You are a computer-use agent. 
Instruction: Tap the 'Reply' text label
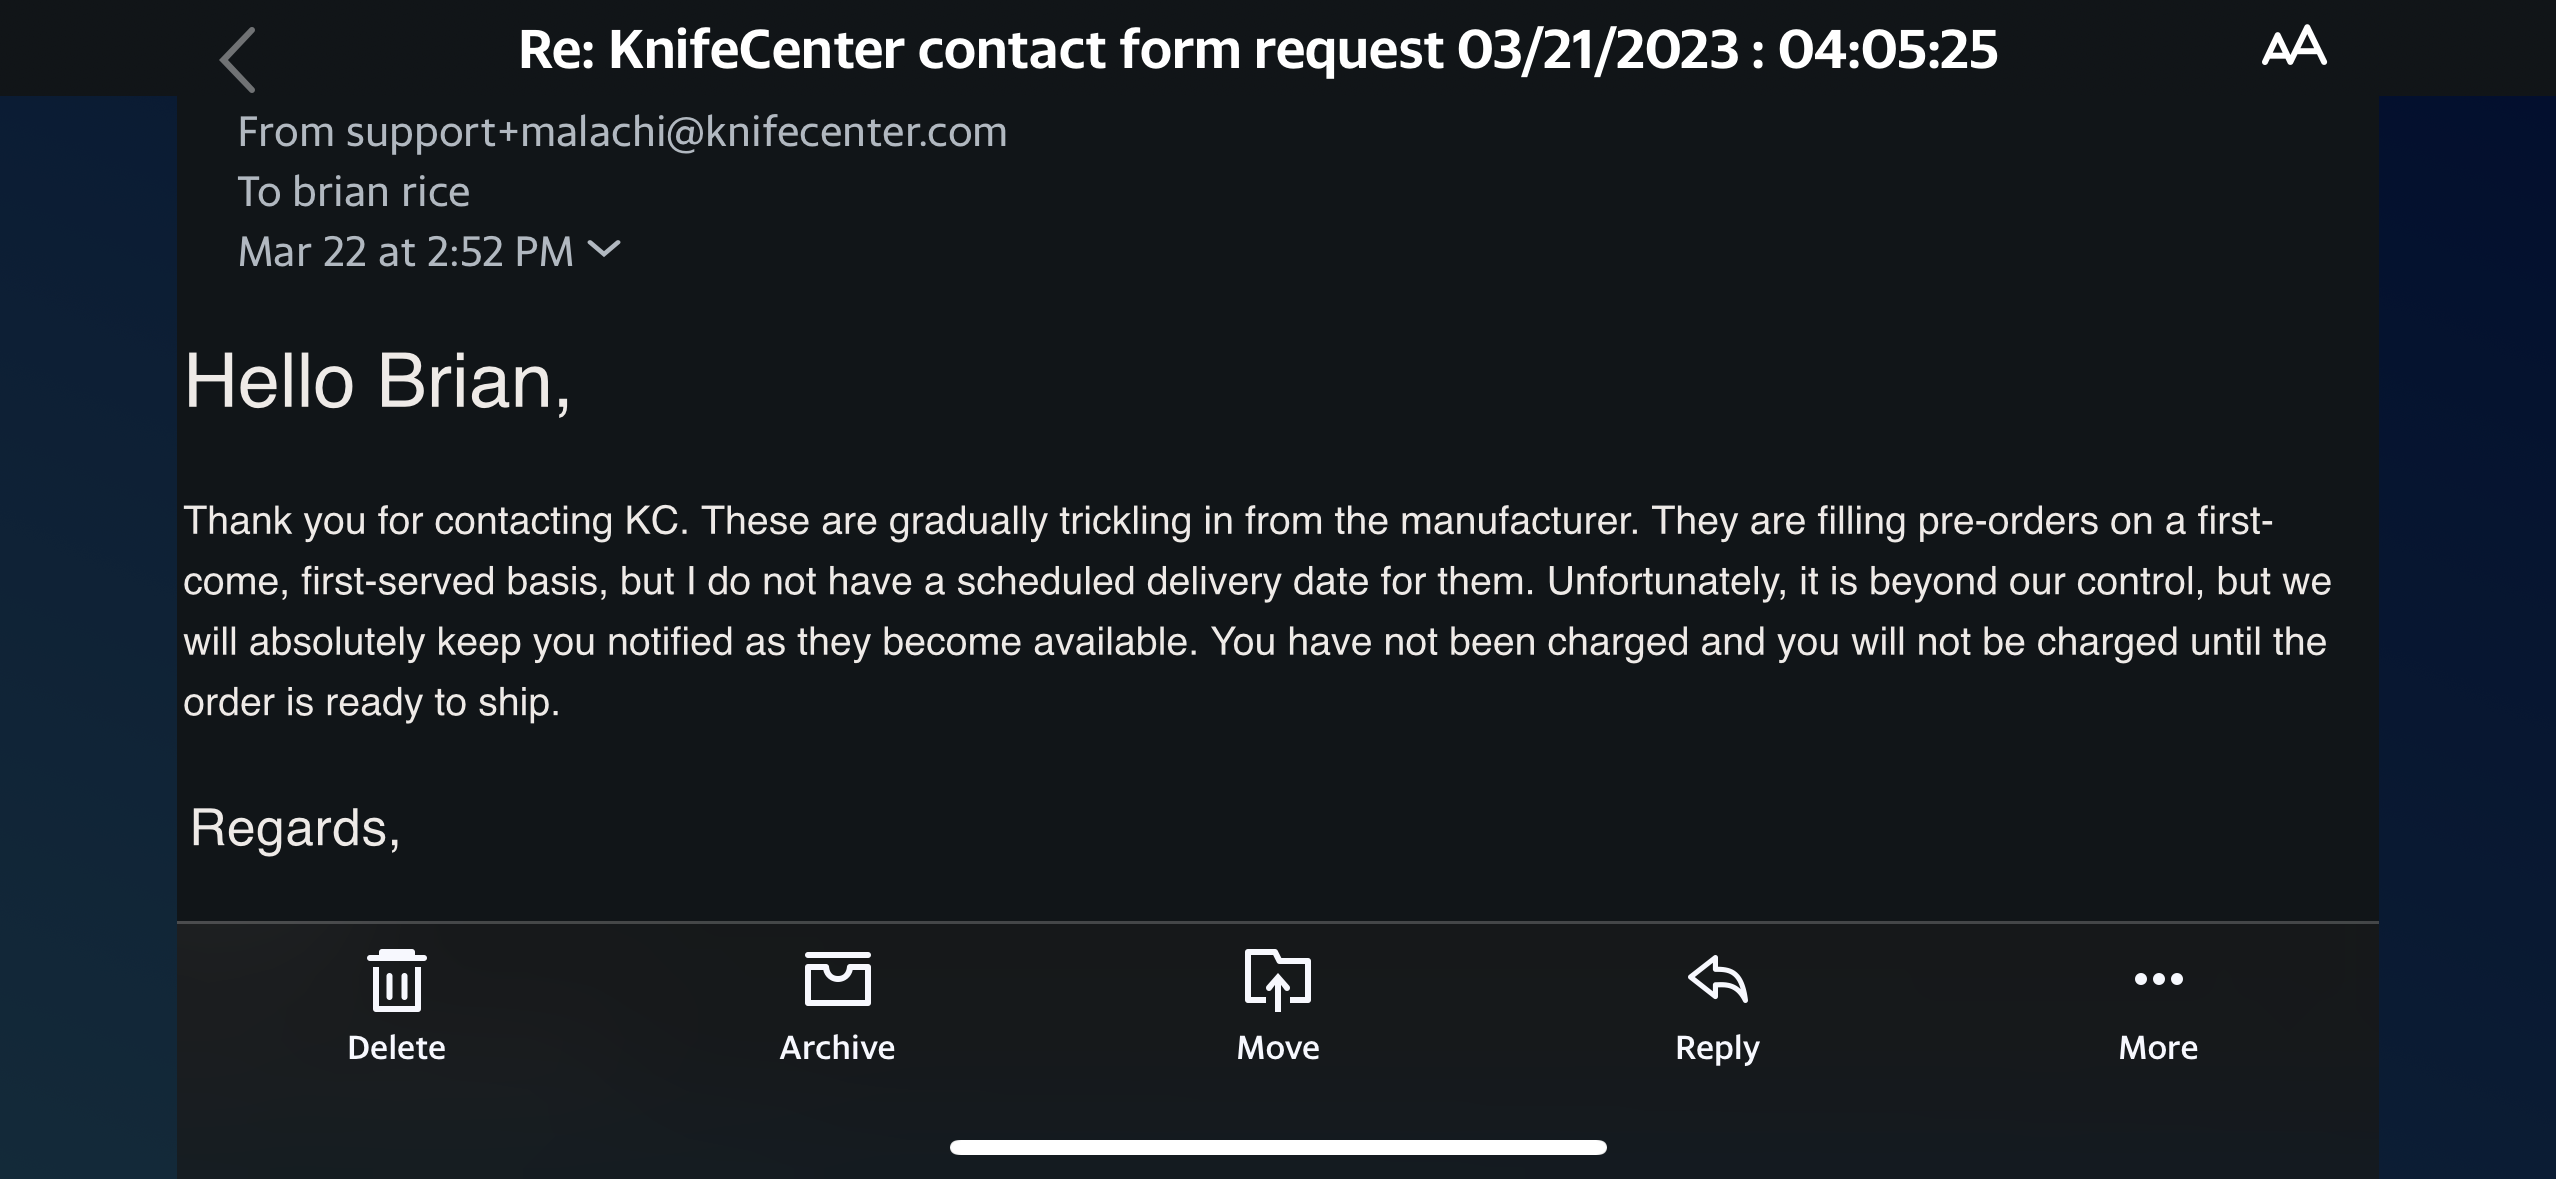[1717, 1047]
